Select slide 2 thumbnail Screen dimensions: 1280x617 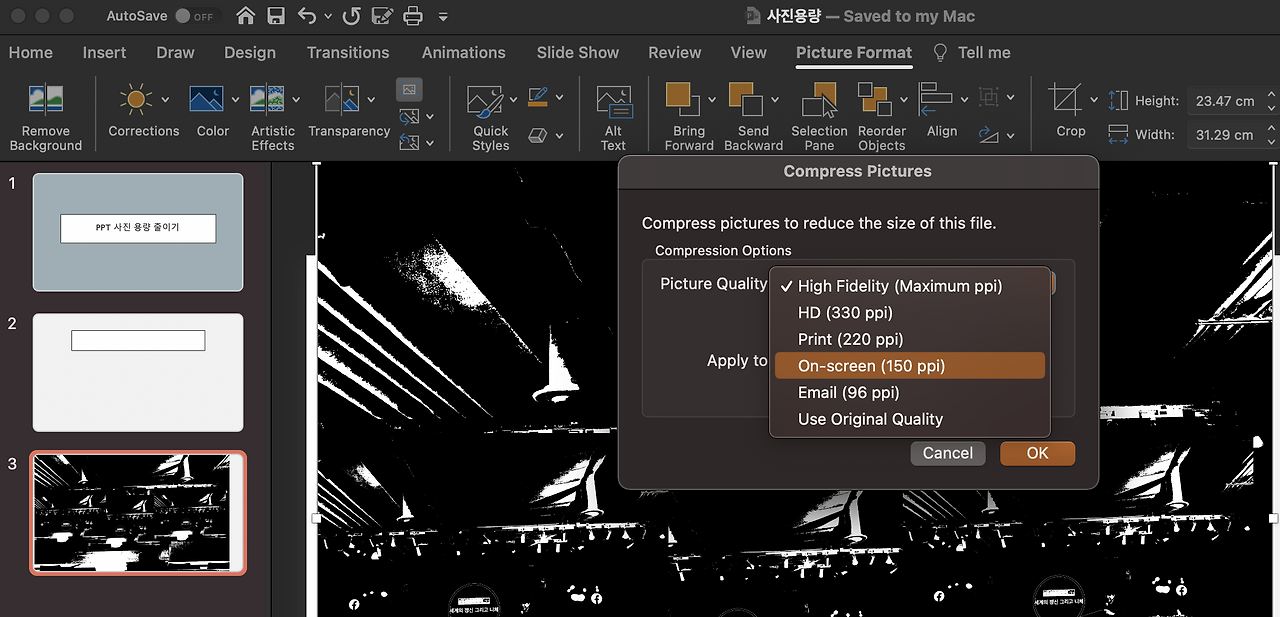pos(138,372)
